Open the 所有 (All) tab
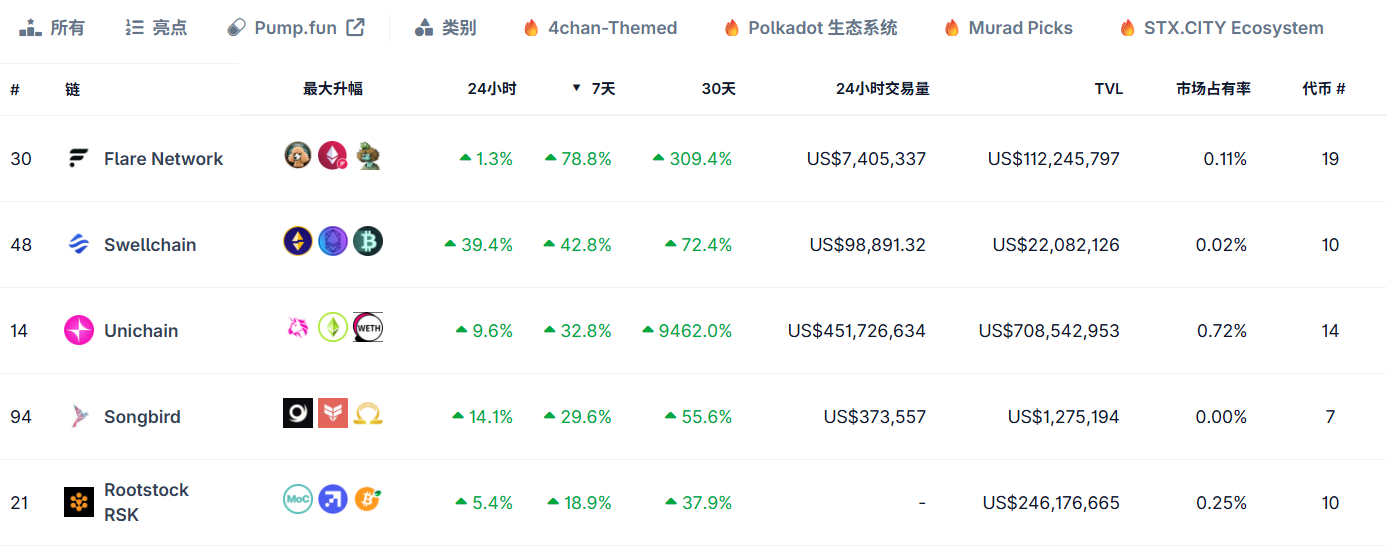This screenshot has height=549, width=1386. (x=52, y=28)
